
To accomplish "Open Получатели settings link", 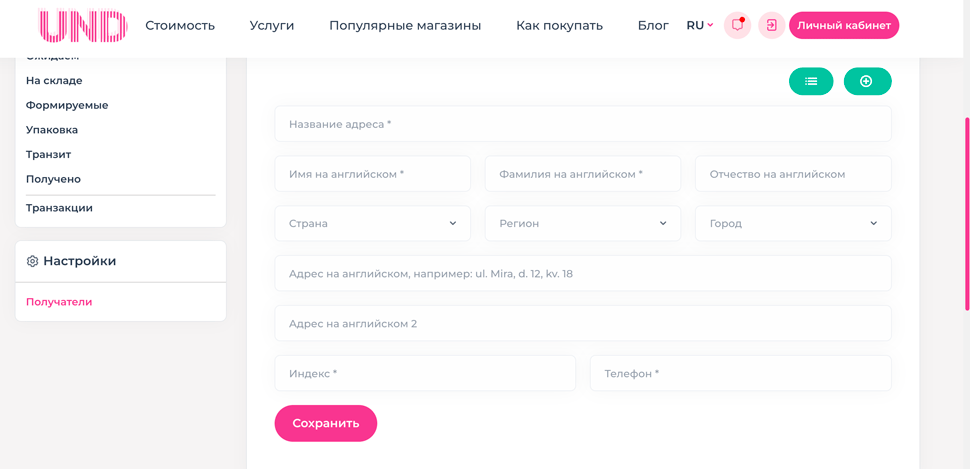I will click(x=59, y=302).
